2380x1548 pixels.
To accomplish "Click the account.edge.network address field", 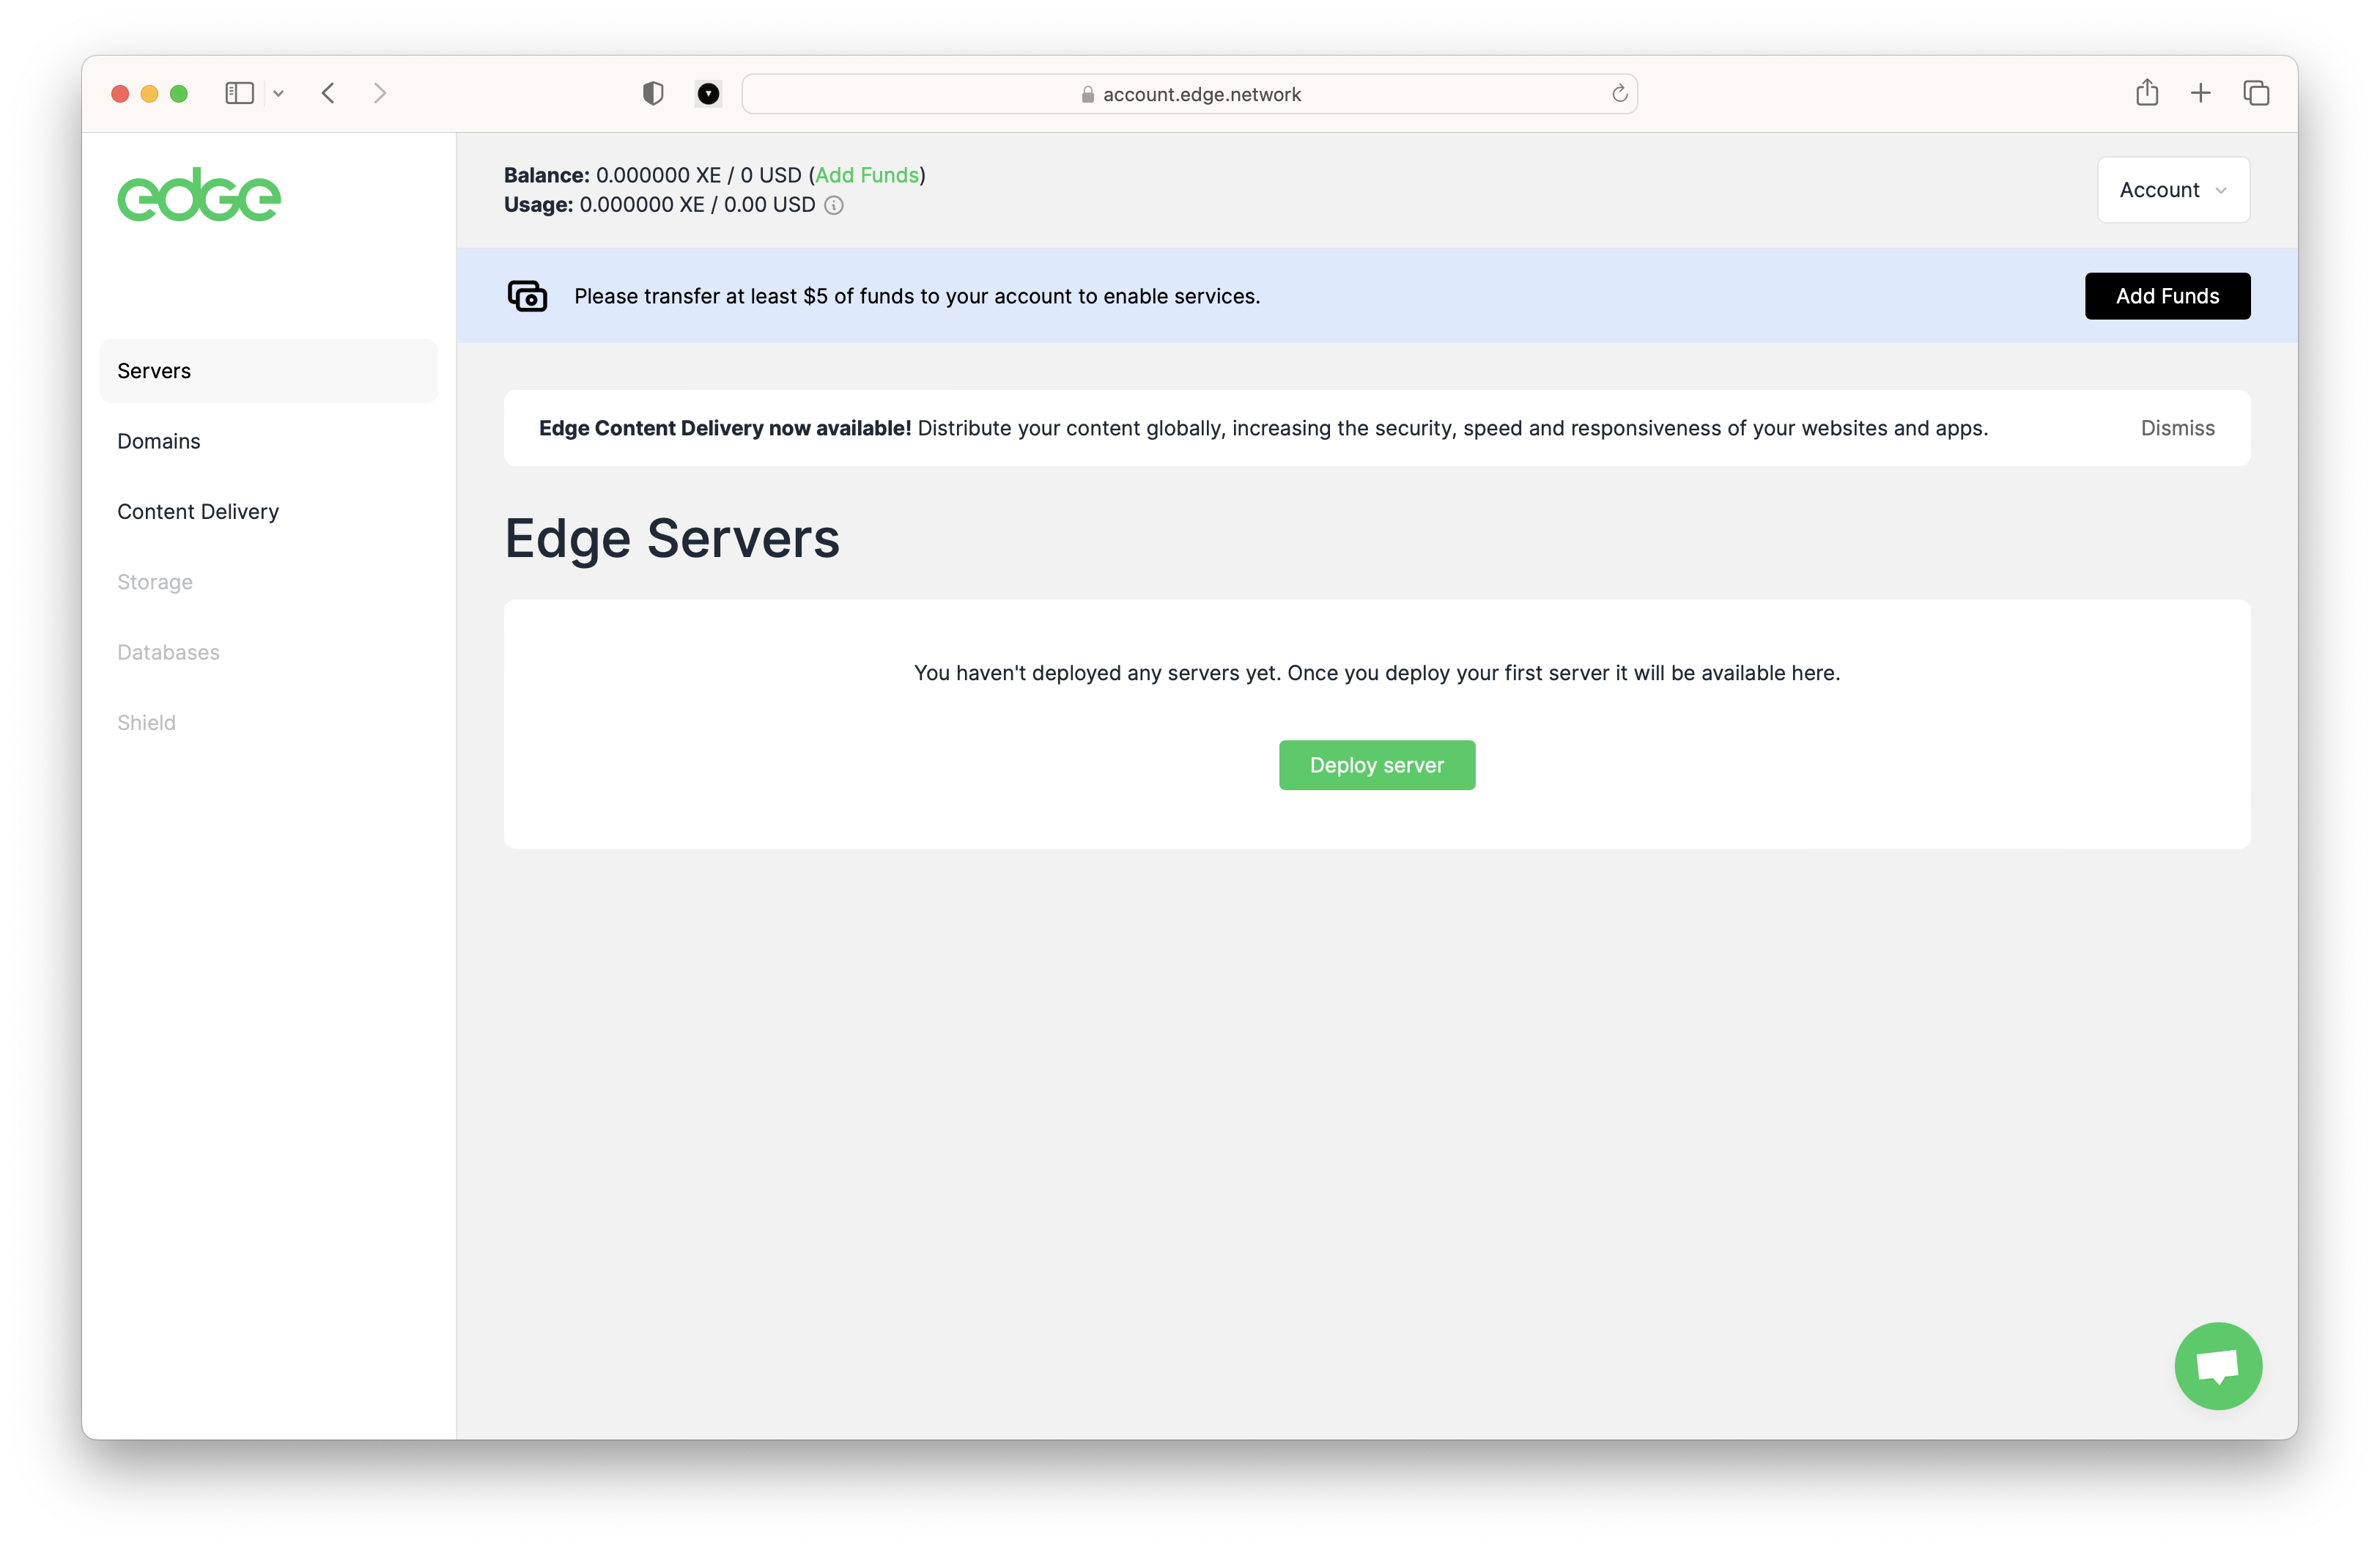I will [x=1189, y=94].
